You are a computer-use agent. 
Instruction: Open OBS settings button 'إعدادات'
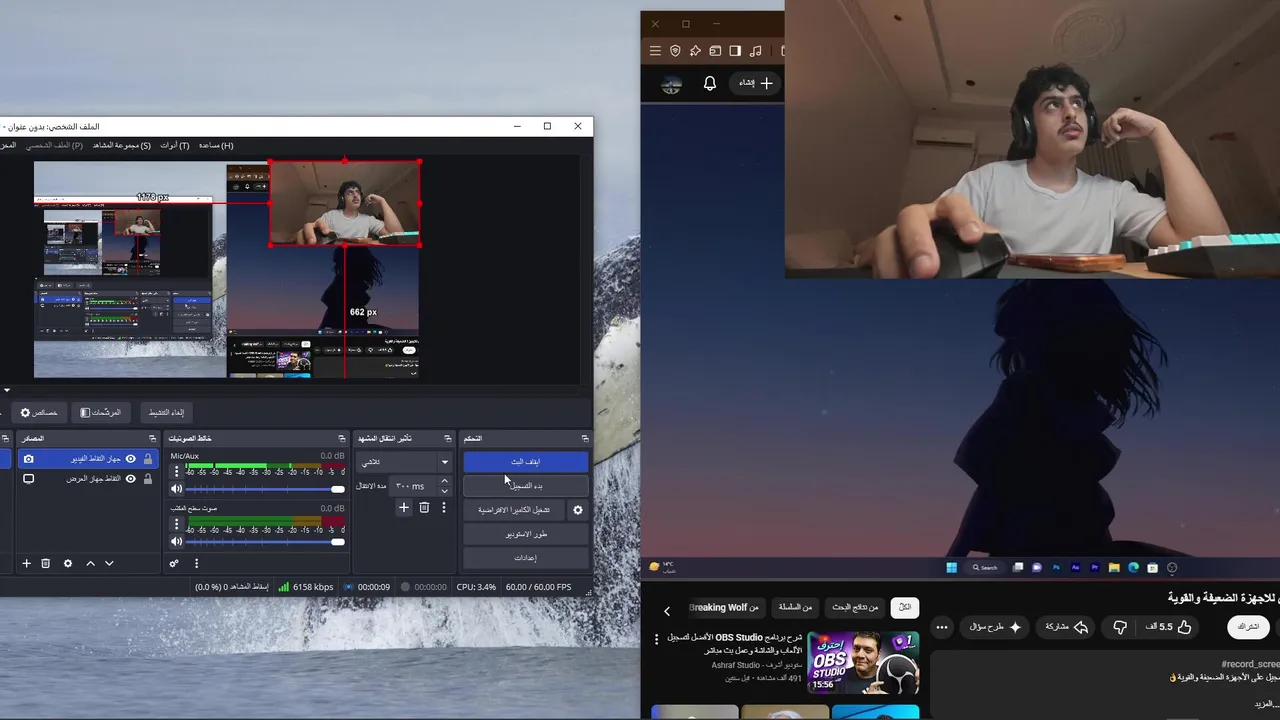tap(526, 558)
